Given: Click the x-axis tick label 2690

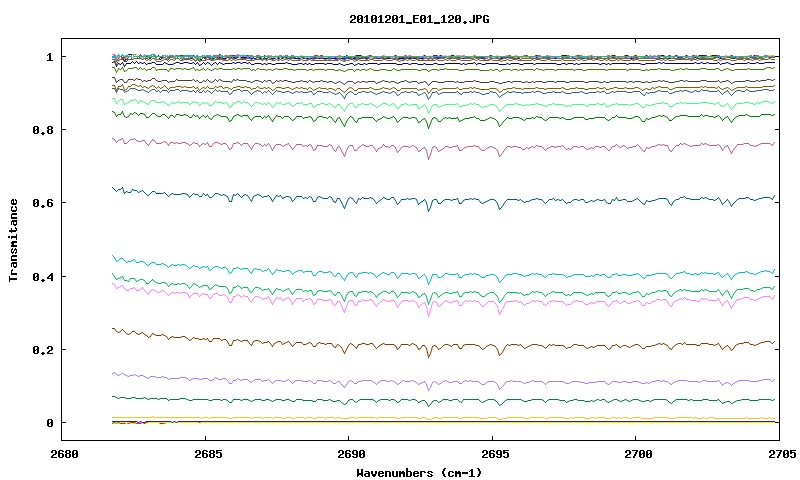Looking at the screenshot, I should pos(352,454).
